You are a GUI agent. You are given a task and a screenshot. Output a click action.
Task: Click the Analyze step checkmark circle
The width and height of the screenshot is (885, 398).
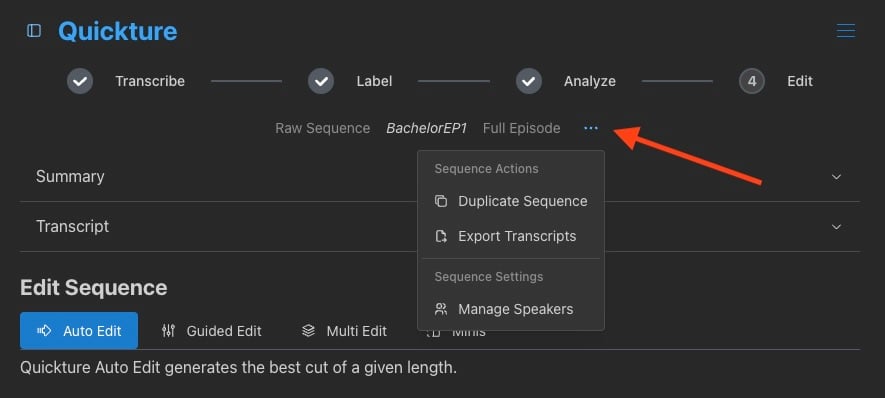[529, 81]
